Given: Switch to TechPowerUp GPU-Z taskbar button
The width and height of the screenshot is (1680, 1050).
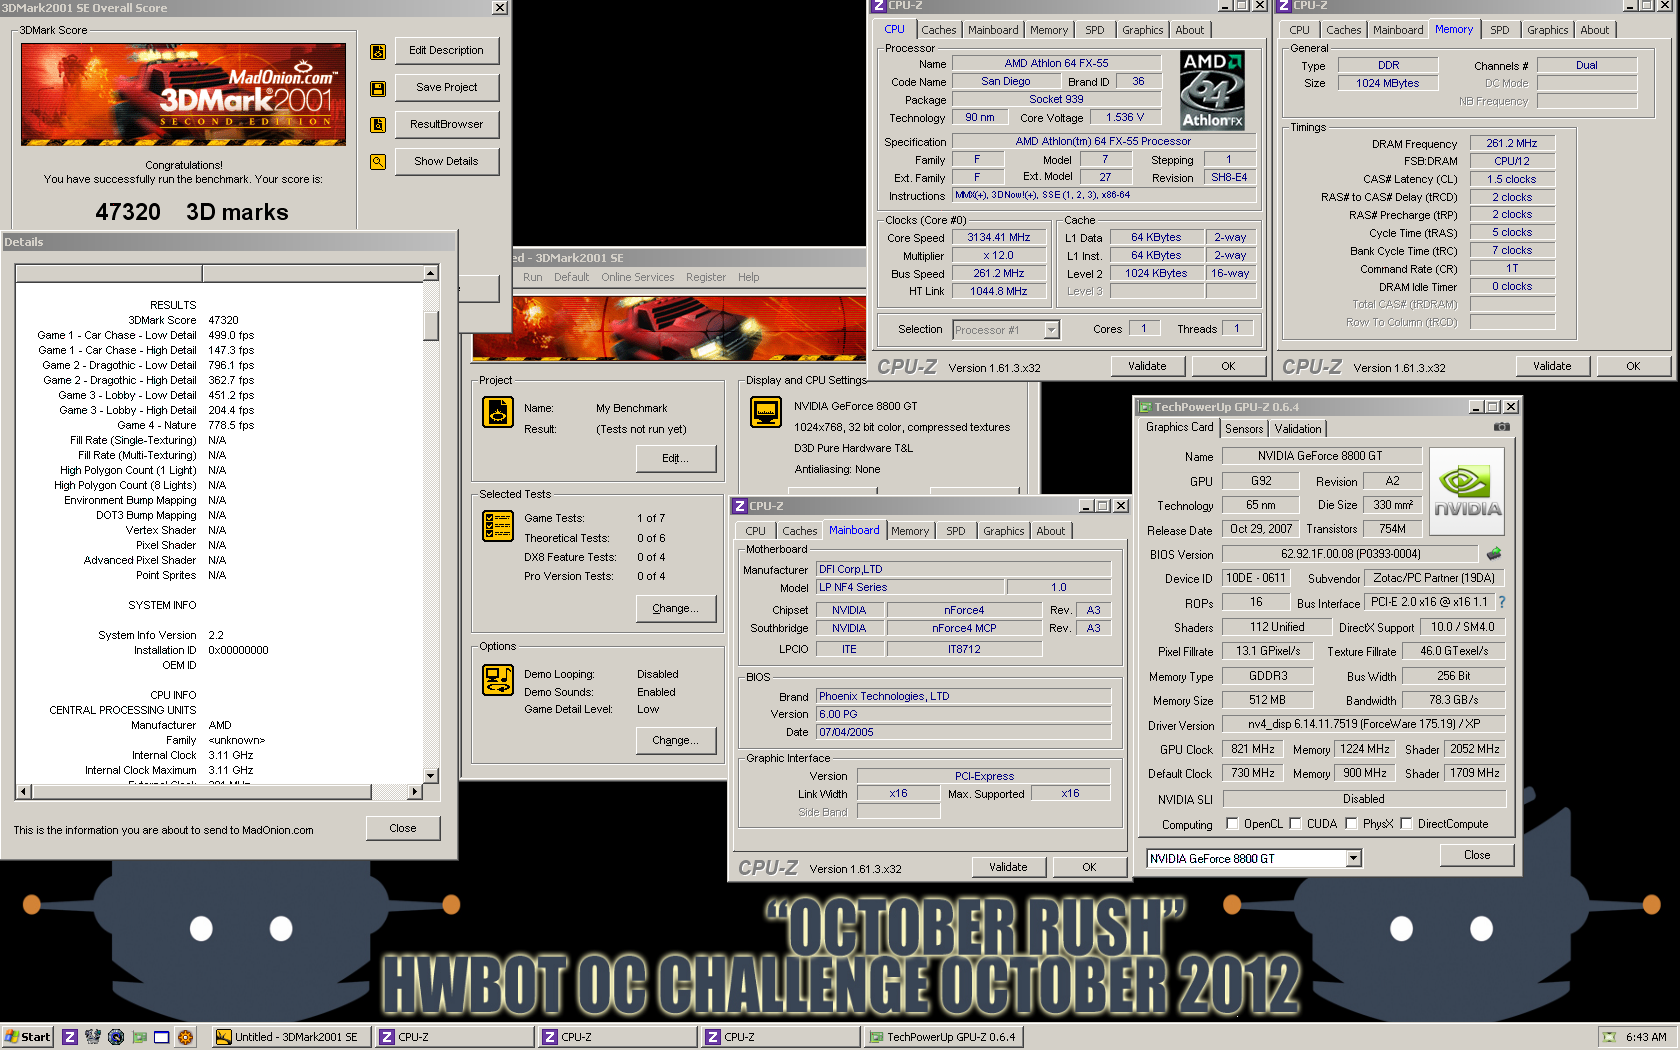Looking at the screenshot, I should (943, 1037).
